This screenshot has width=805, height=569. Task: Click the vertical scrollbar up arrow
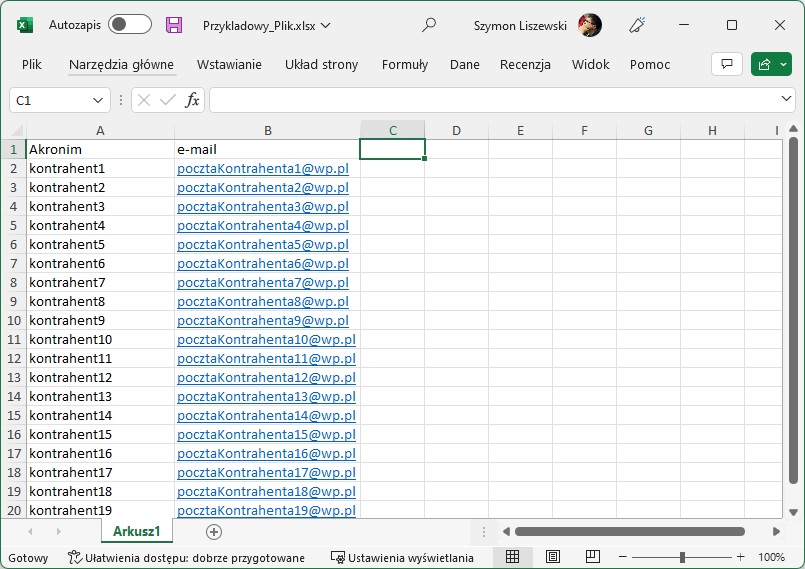[793, 128]
